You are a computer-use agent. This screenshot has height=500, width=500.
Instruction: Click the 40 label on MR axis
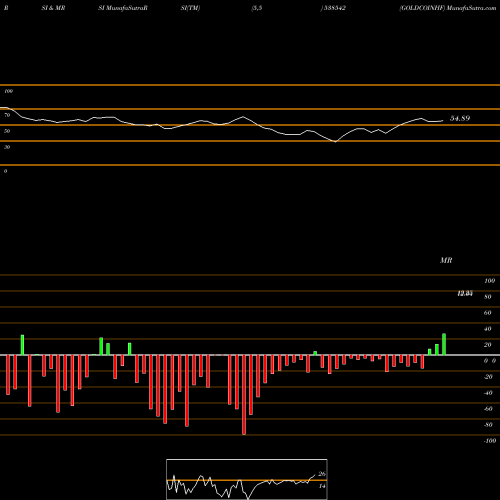pyautogui.click(x=488, y=329)
